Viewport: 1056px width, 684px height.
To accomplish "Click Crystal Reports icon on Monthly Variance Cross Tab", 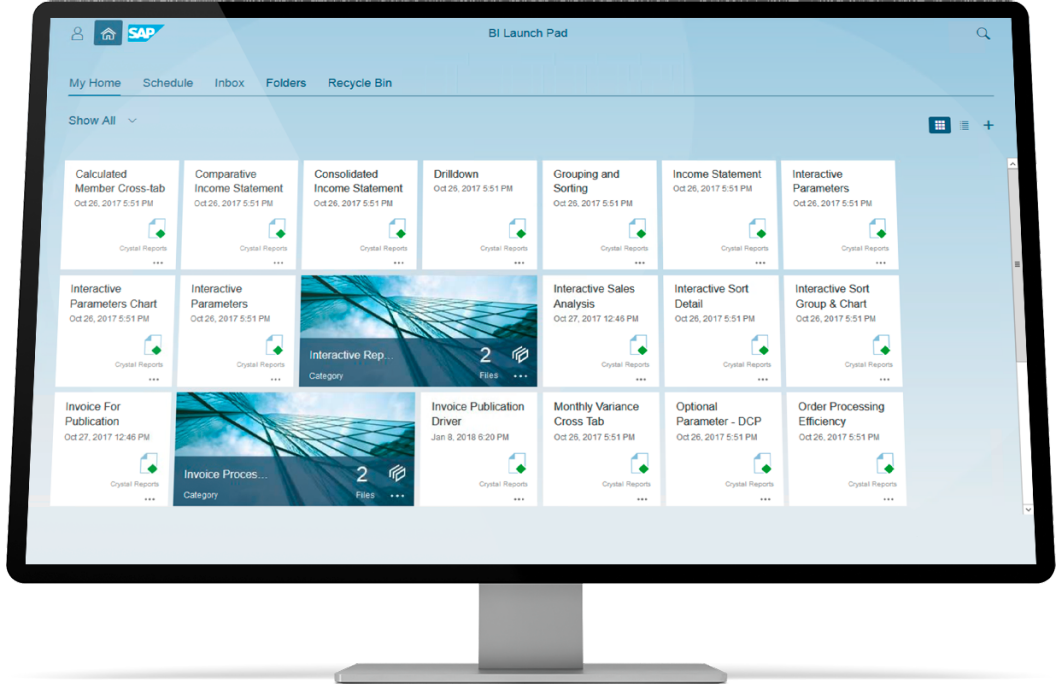I will pos(640,464).
